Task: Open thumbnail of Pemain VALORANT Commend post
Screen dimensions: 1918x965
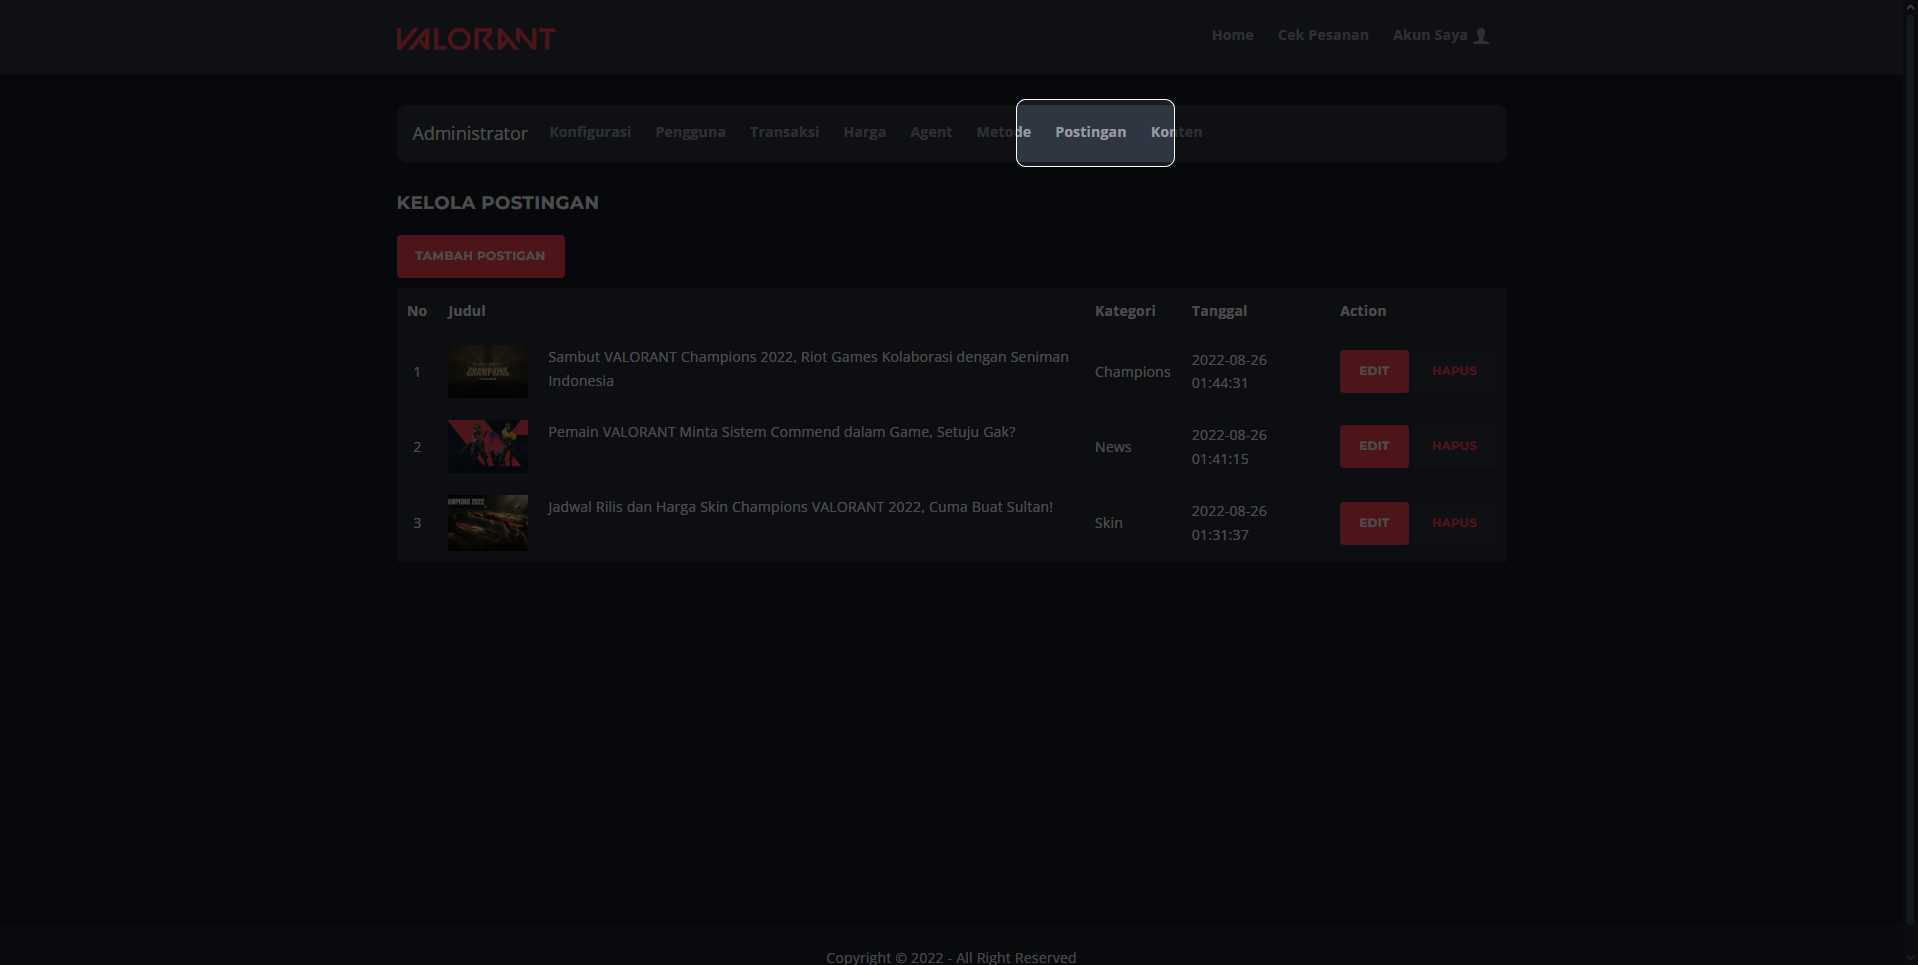Action: [x=488, y=446]
